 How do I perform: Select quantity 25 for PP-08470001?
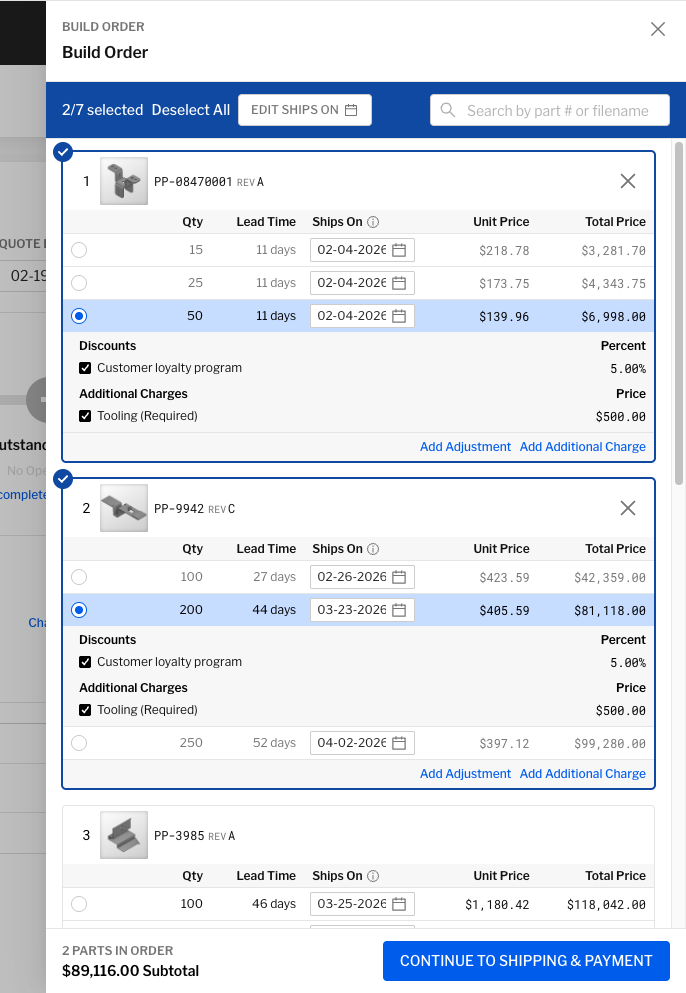pos(79,283)
